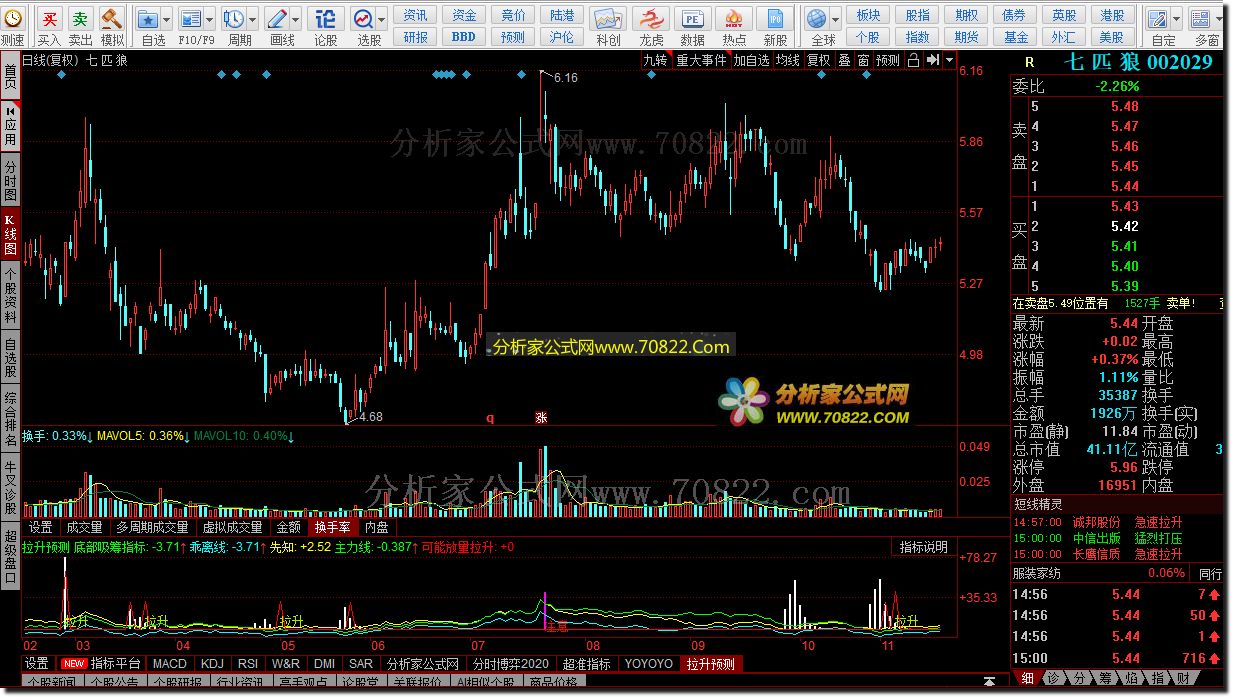Image resolution: width=1233 pixels, height=697 pixels.
Task: Expand the 多窗 dropdown arrow
Action: pos(1220,19)
